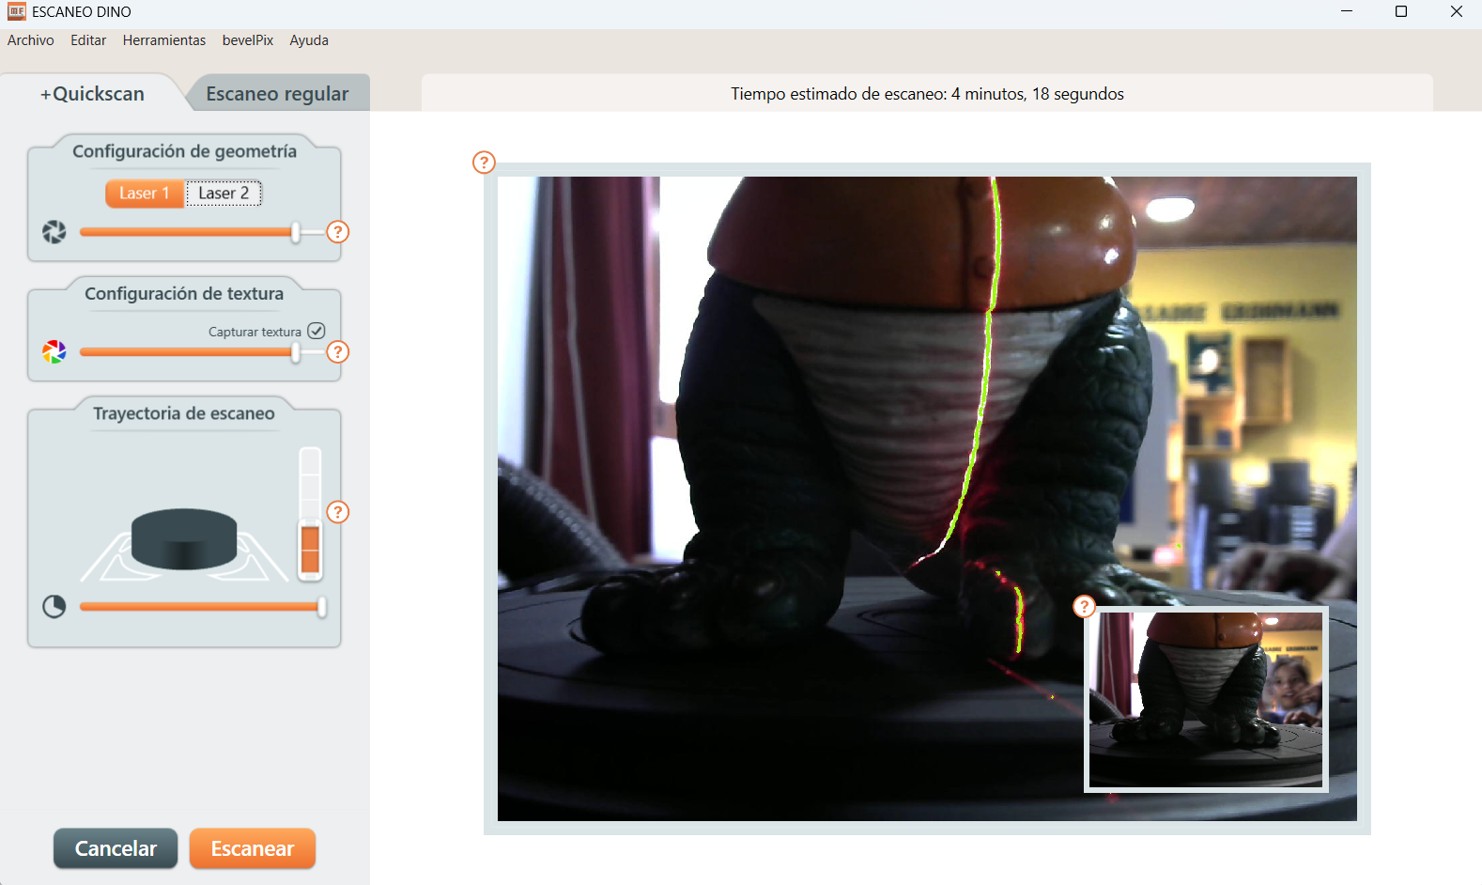Click the turntable platform illustration
This screenshot has width=1482, height=885.
(184, 543)
